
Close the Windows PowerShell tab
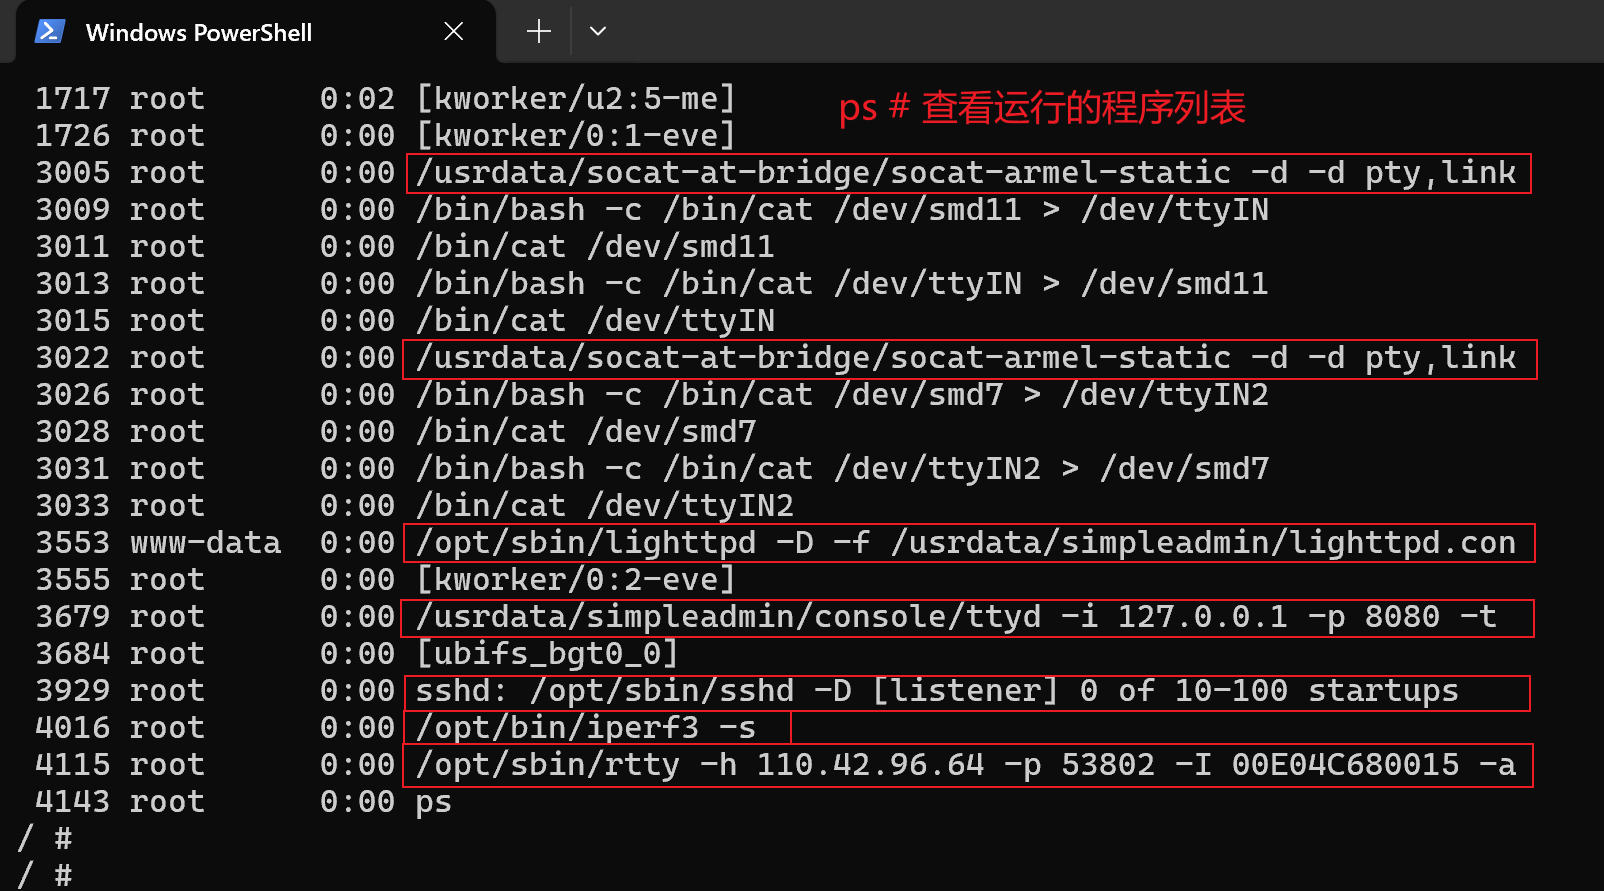click(x=453, y=32)
